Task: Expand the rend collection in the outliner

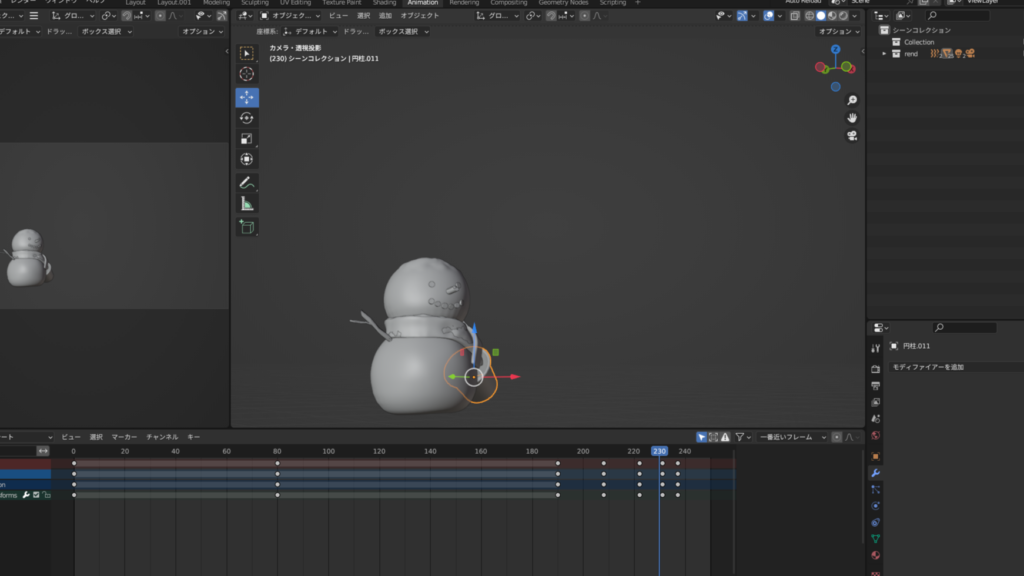Action: 884,53
